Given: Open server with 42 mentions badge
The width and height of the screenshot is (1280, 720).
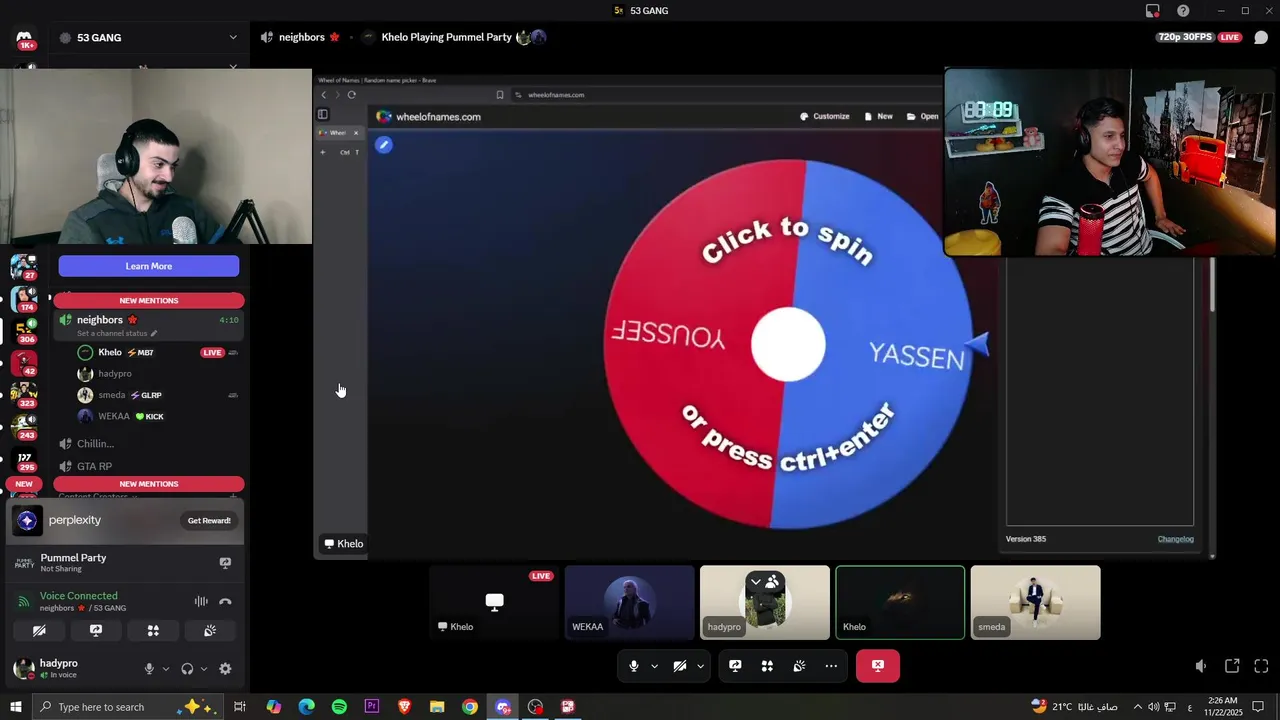Looking at the screenshot, I should pos(23,362).
